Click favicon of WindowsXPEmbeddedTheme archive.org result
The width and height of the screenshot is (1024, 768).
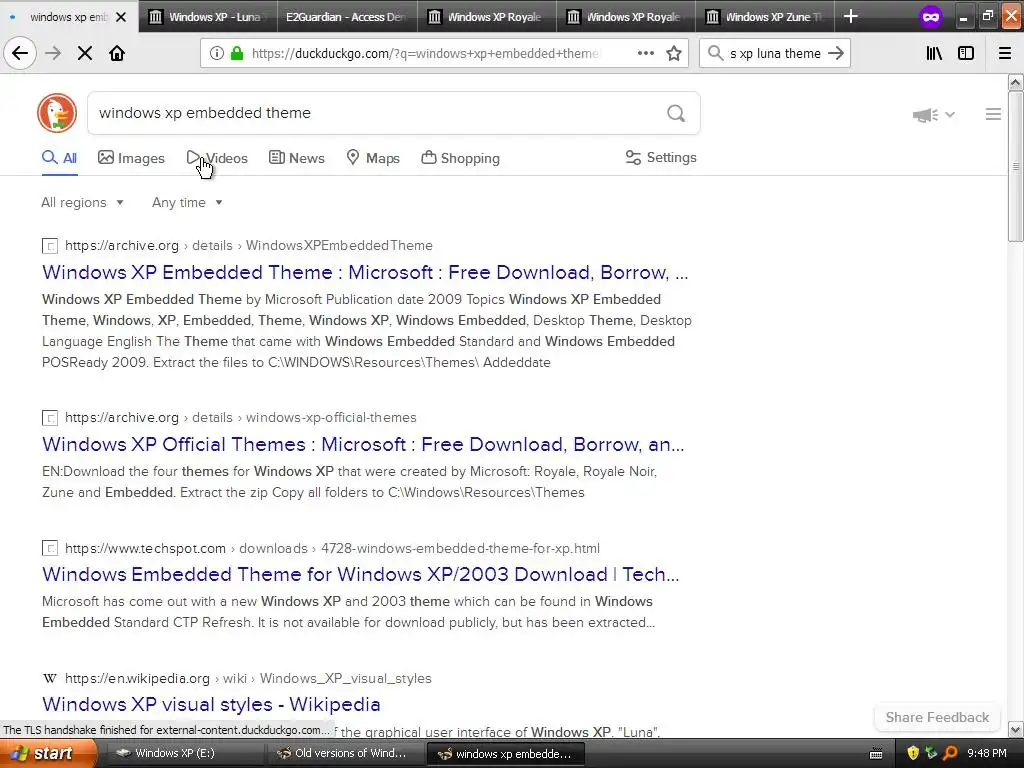coord(50,246)
